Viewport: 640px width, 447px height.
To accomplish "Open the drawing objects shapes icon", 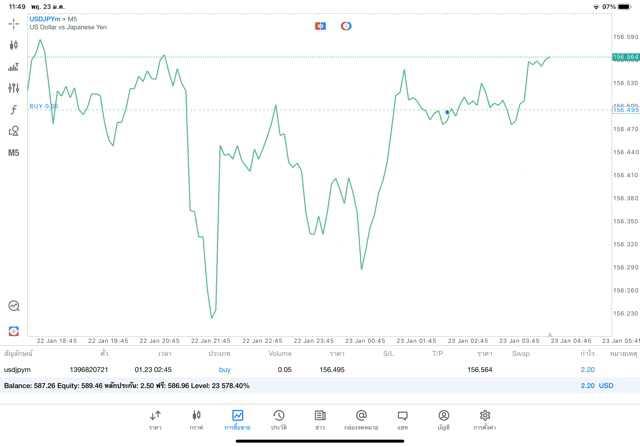I will pos(14,131).
